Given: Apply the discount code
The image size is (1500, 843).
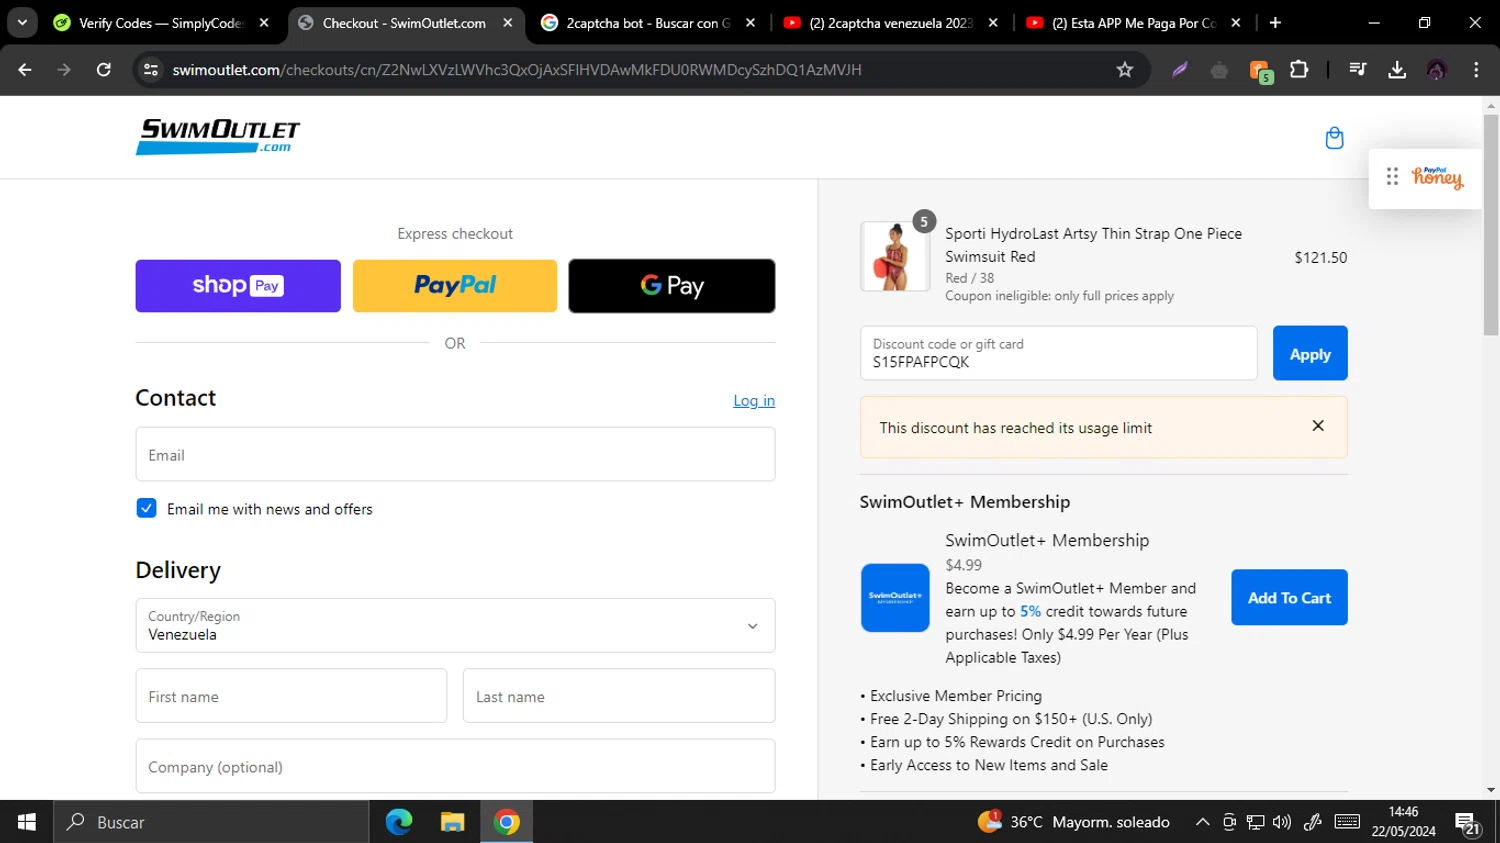Looking at the screenshot, I should (x=1310, y=353).
